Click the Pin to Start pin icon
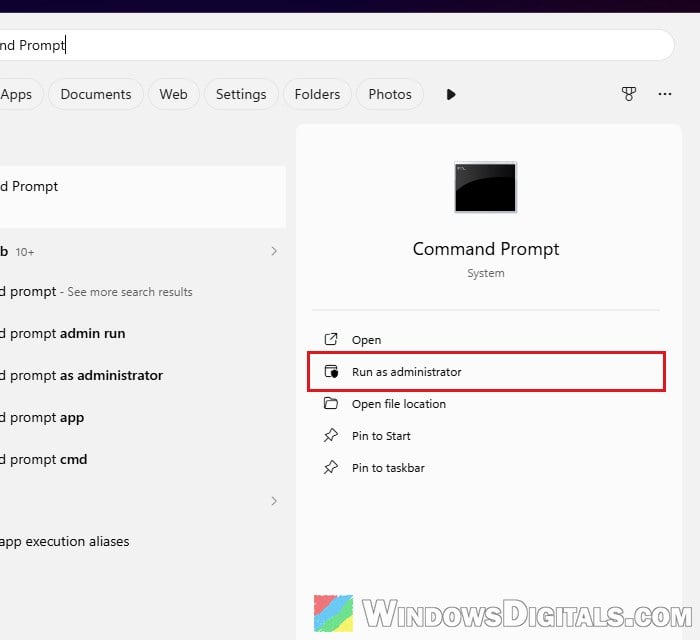 331,435
